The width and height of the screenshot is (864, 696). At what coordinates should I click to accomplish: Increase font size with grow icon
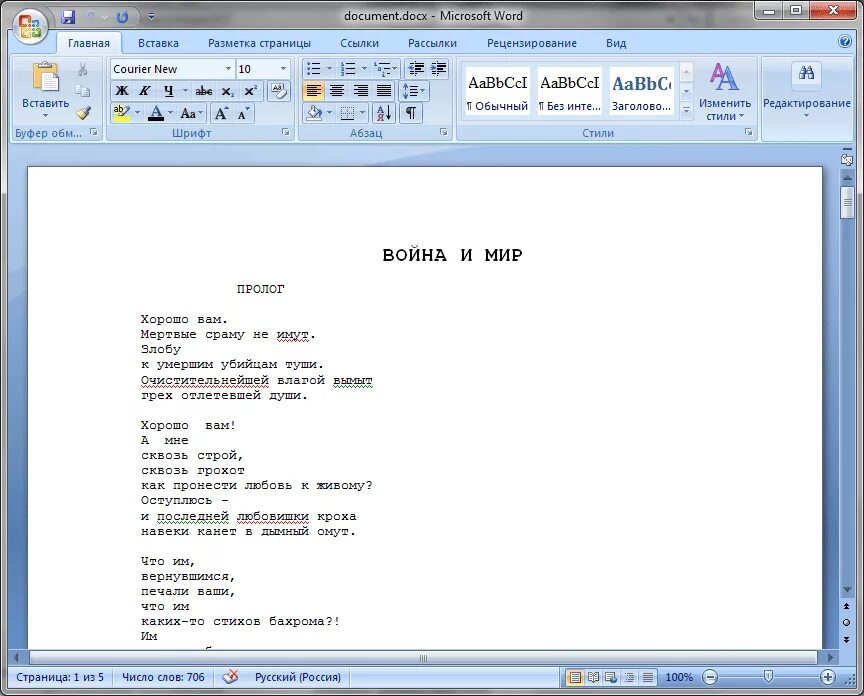221,114
